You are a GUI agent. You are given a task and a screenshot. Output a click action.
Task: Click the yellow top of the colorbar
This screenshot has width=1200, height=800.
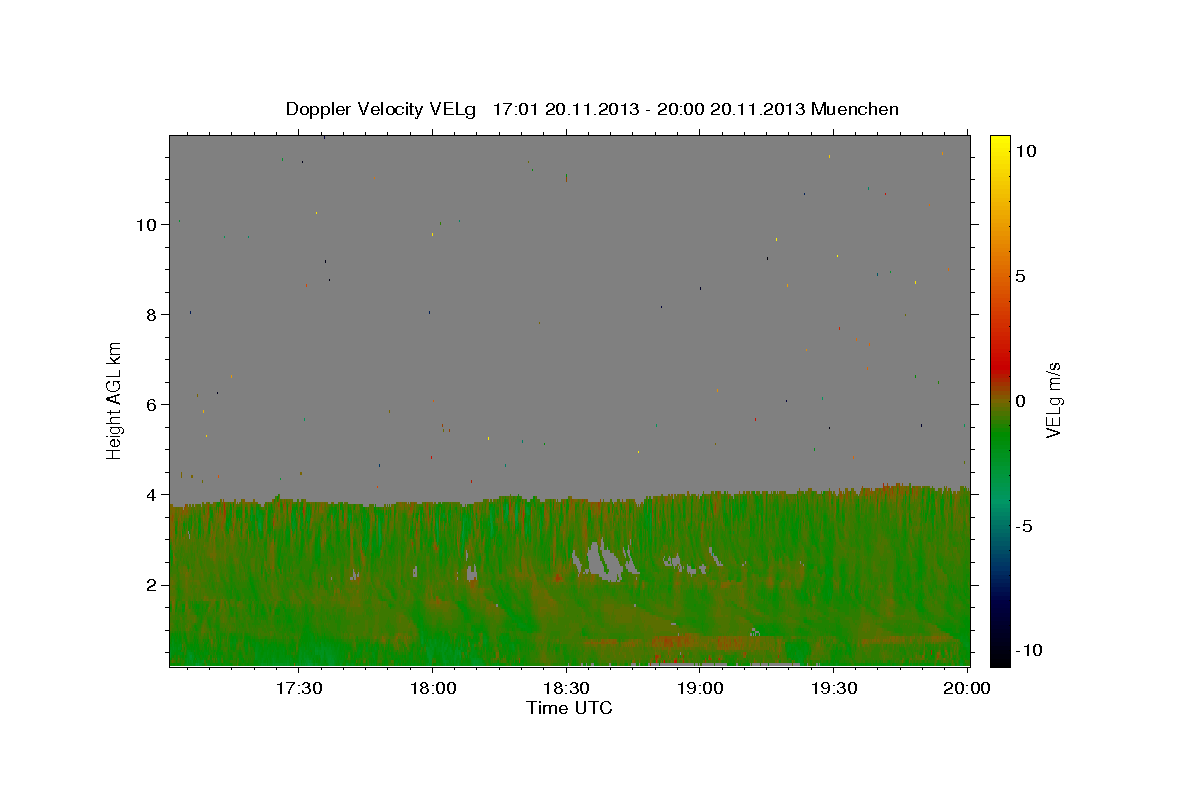[x=1000, y=145]
